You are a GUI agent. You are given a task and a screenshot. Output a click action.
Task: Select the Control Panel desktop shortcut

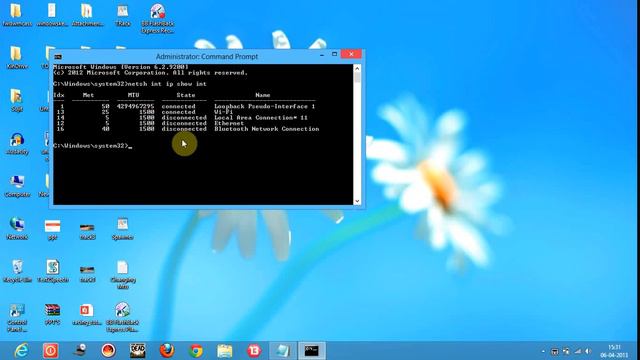click(17, 317)
